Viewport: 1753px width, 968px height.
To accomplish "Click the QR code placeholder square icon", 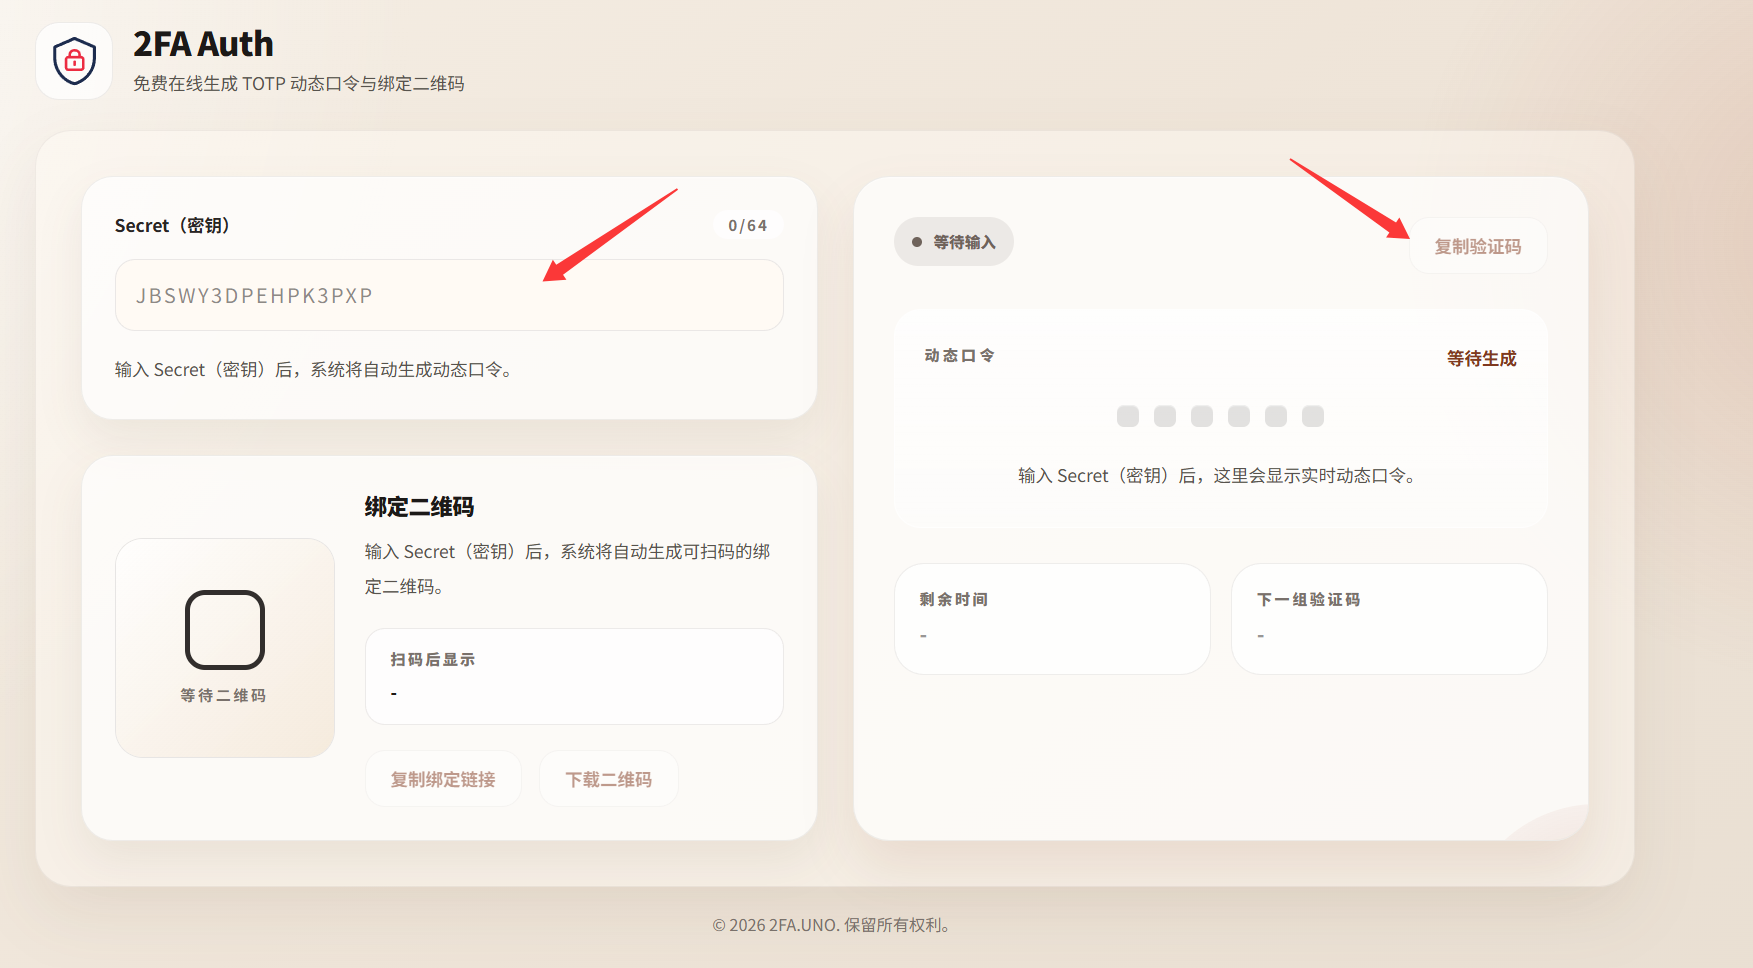I will pos(225,629).
